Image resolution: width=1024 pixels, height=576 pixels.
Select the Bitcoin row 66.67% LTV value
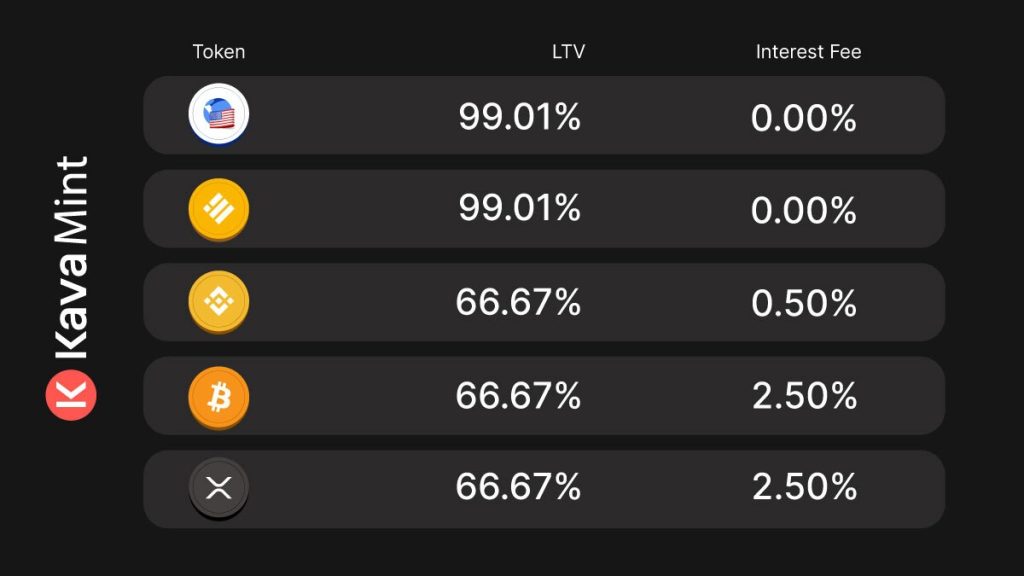tap(518, 395)
